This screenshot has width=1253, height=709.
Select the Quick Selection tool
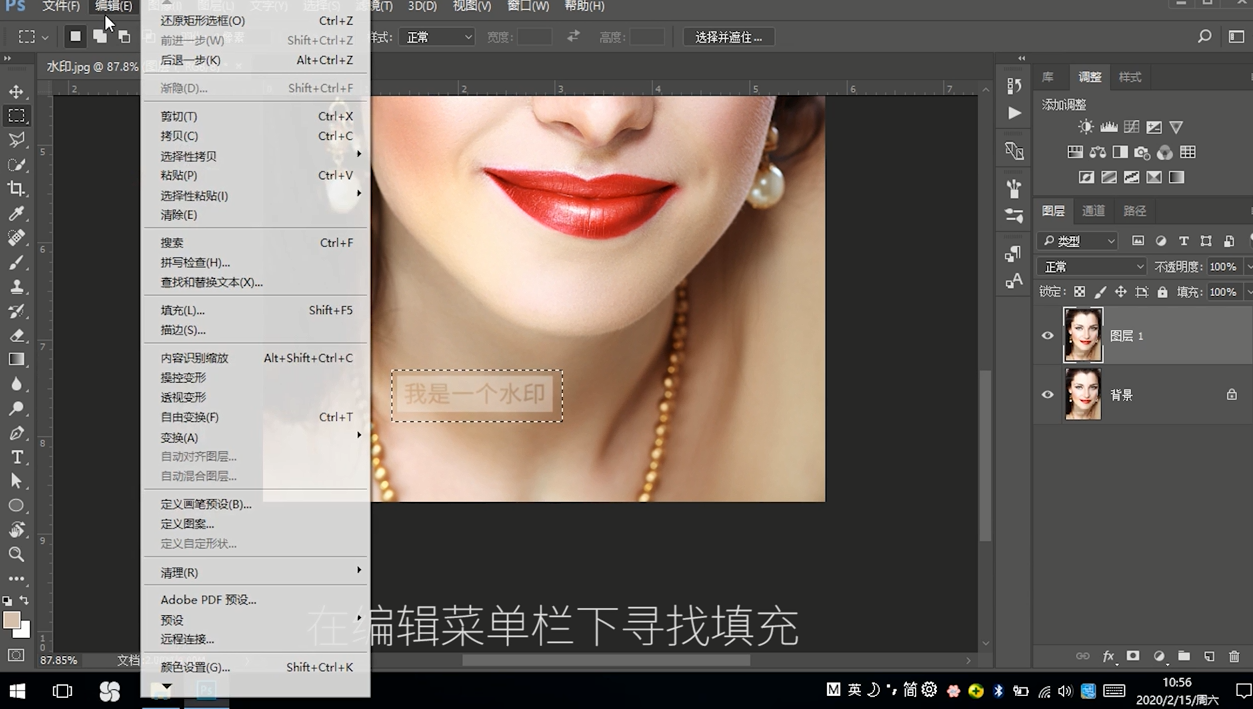tap(16, 164)
